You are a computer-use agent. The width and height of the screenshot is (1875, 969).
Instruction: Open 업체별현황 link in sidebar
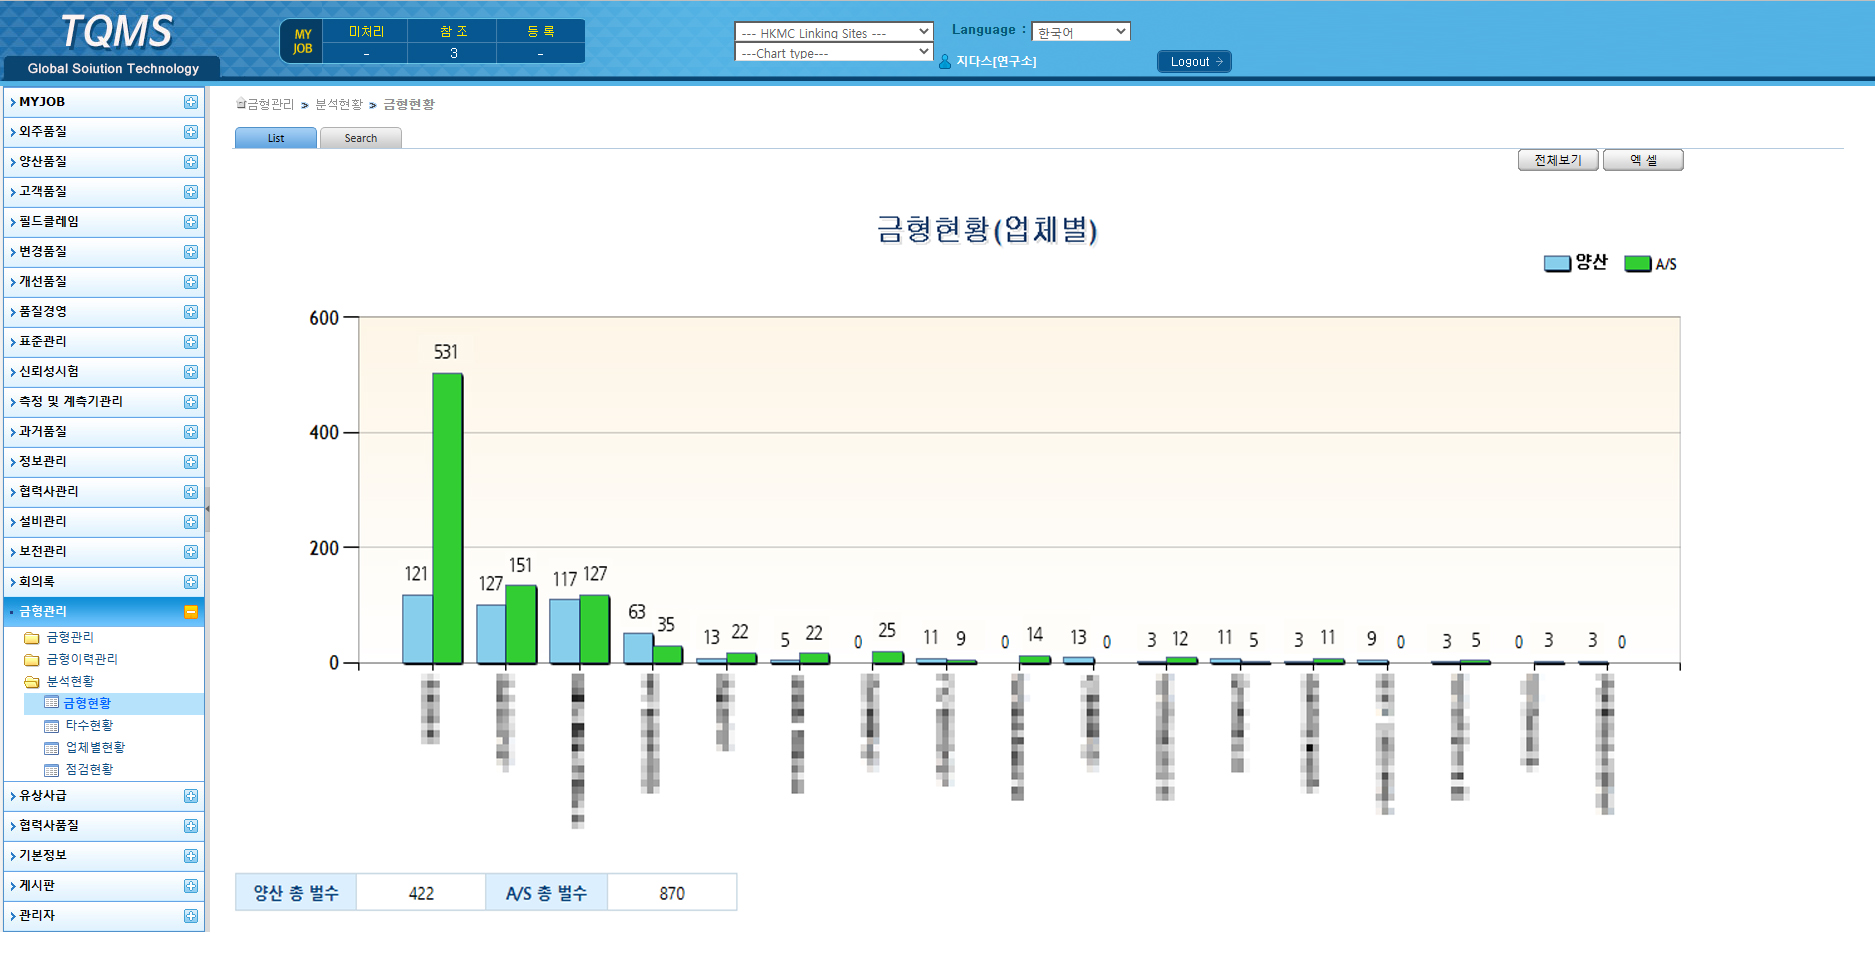(95, 748)
